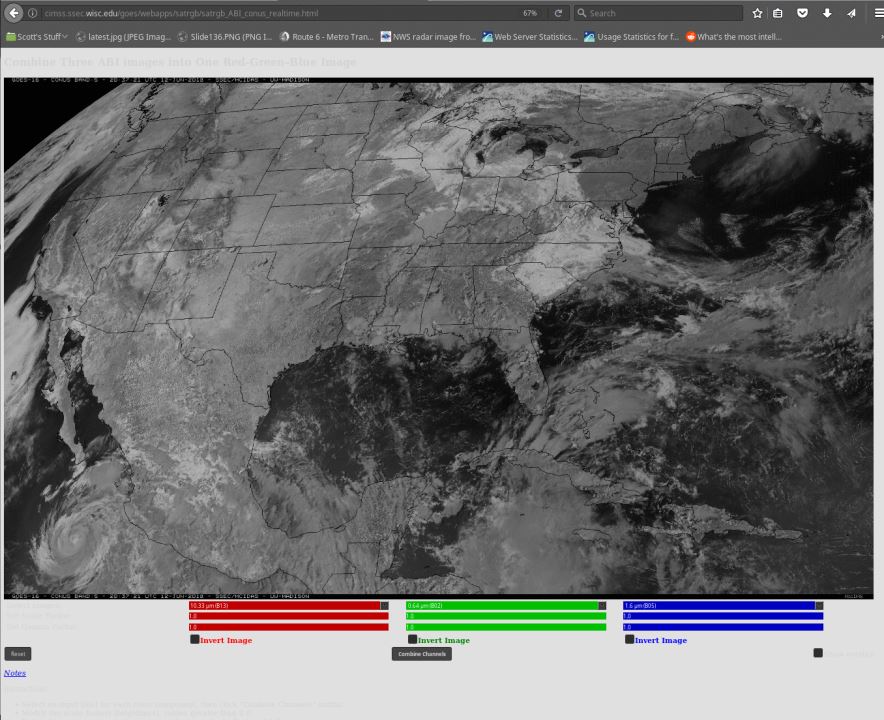
Task: Check the green Invert Image checkbox
Action: tap(412, 639)
